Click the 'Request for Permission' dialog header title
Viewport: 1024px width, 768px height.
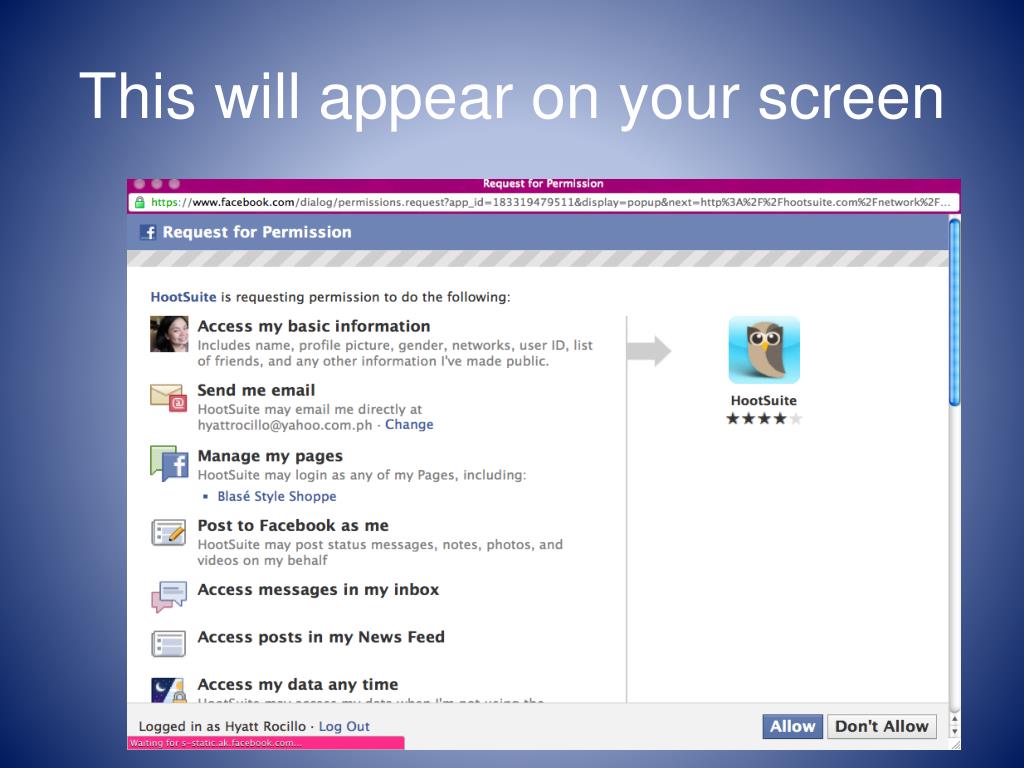tap(257, 232)
